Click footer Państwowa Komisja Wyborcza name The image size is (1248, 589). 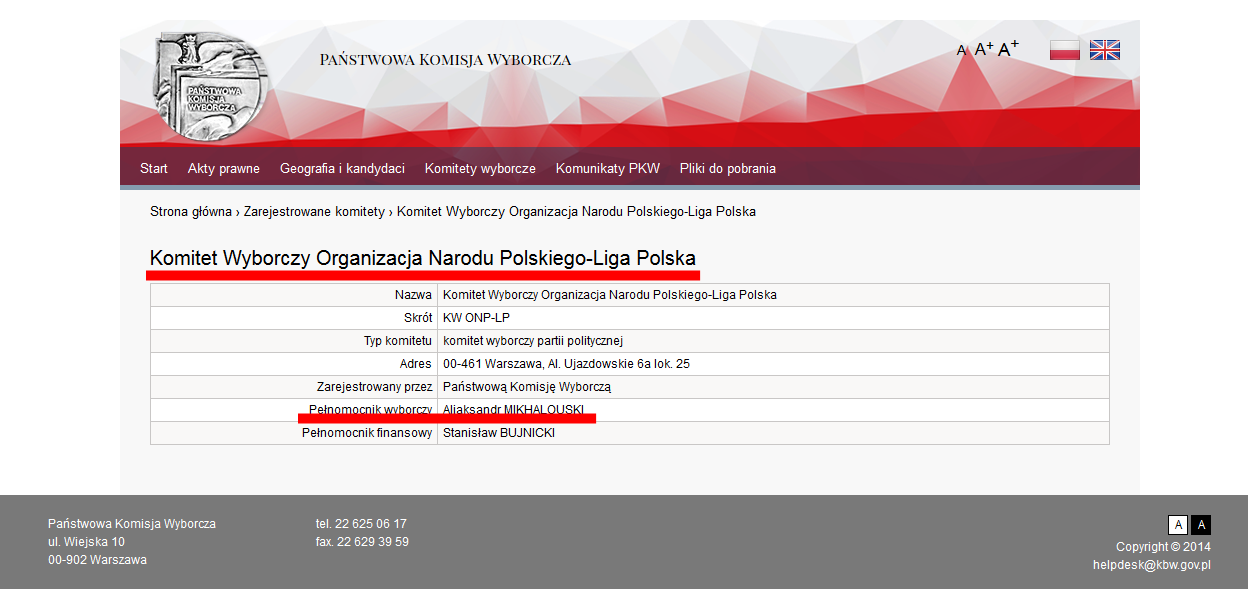coord(132,524)
